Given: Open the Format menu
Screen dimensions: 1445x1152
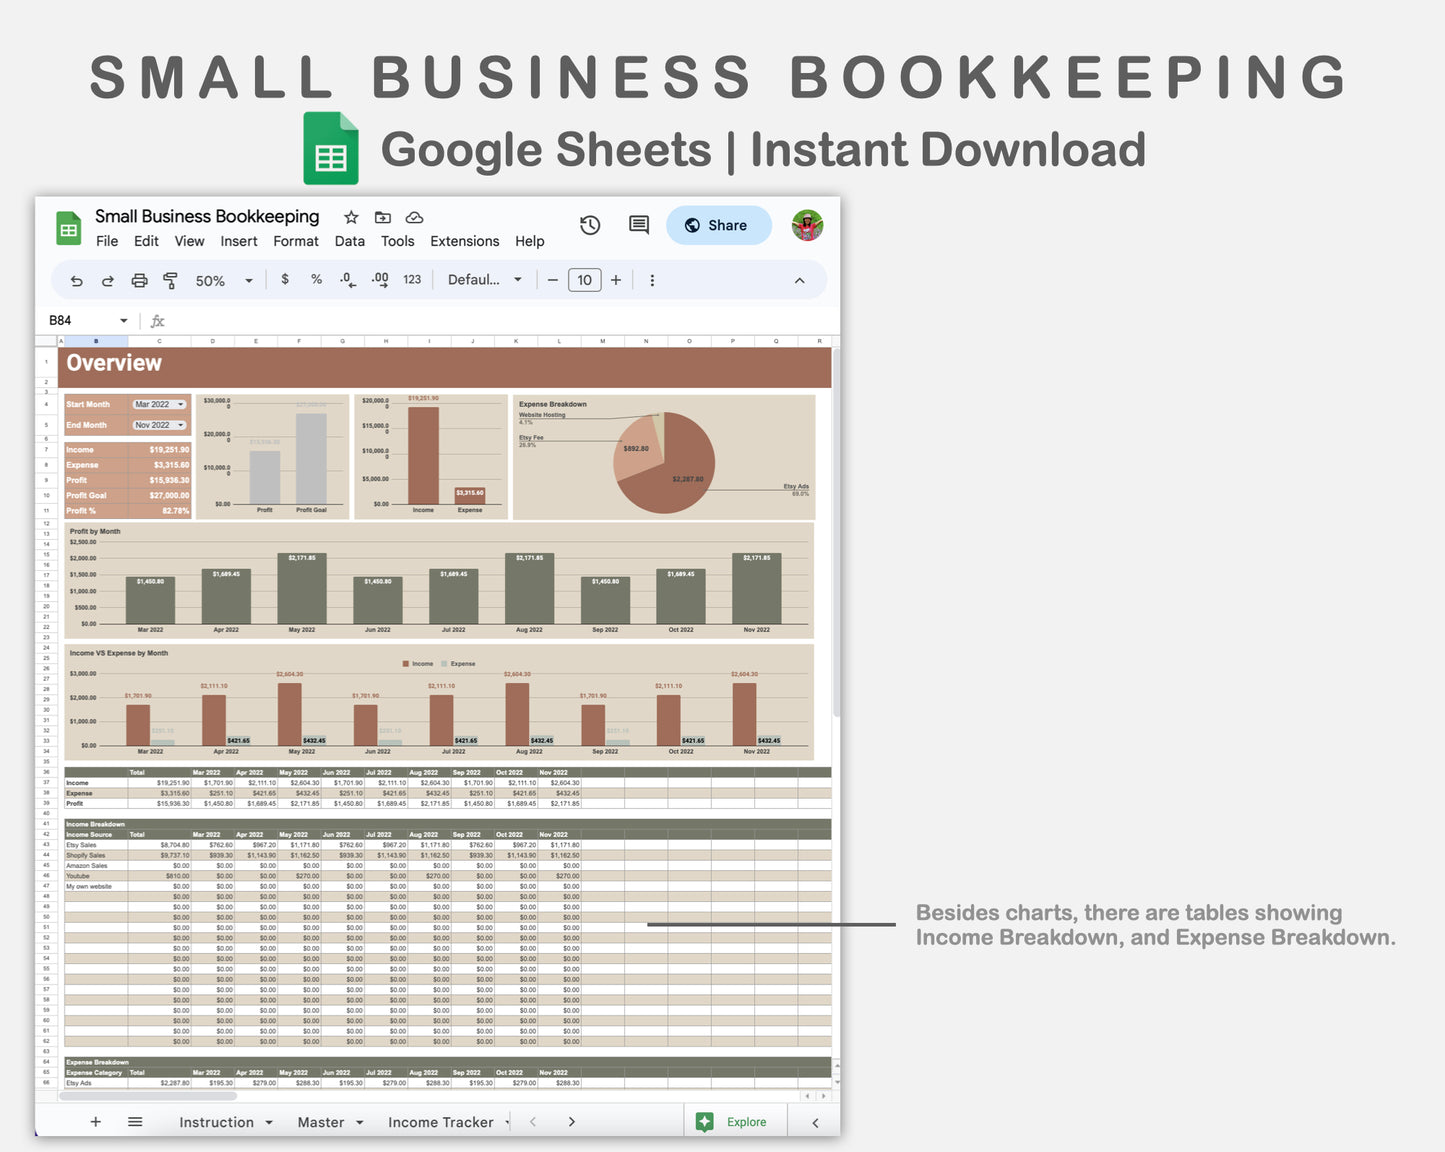Looking at the screenshot, I should point(296,241).
